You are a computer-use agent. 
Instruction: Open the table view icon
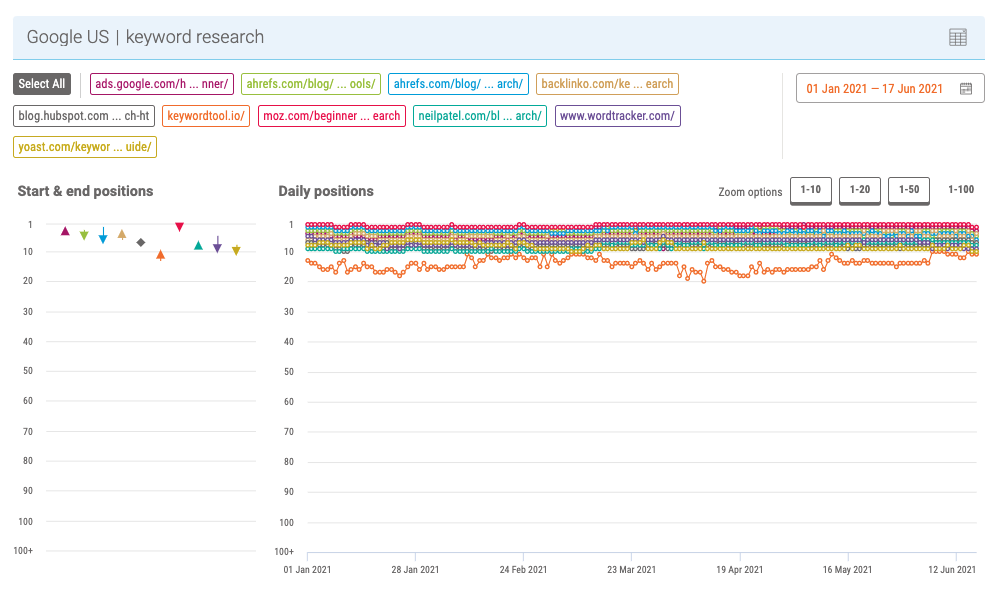pyautogui.click(x=957, y=37)
